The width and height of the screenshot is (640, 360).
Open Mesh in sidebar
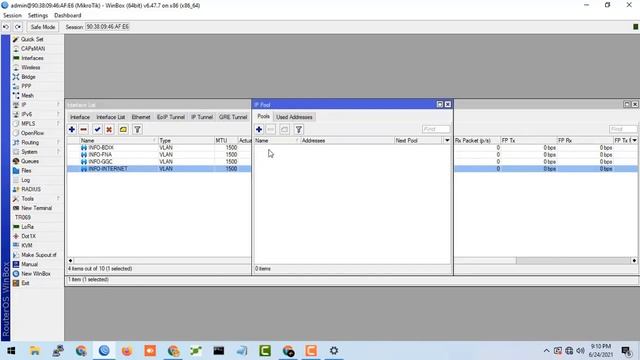coord(27,96)
